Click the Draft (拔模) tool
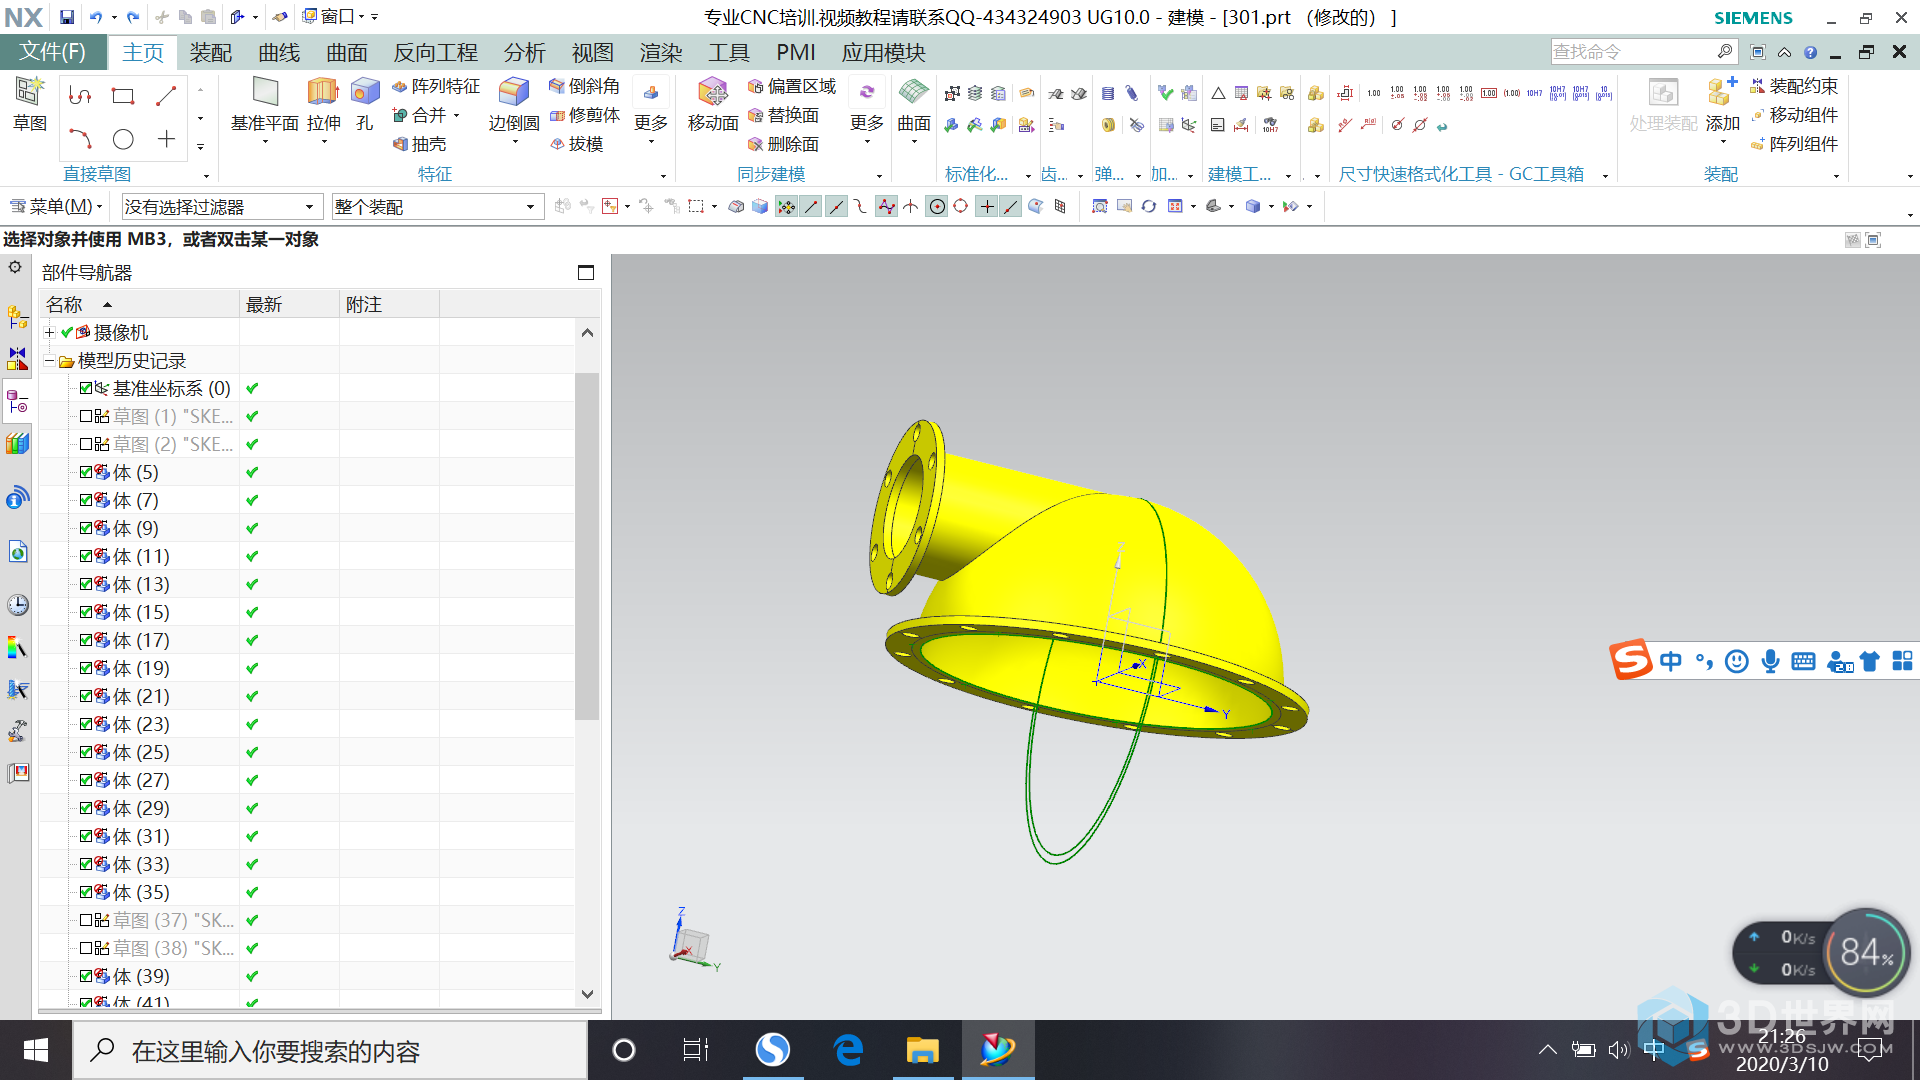 pos(576,144)
